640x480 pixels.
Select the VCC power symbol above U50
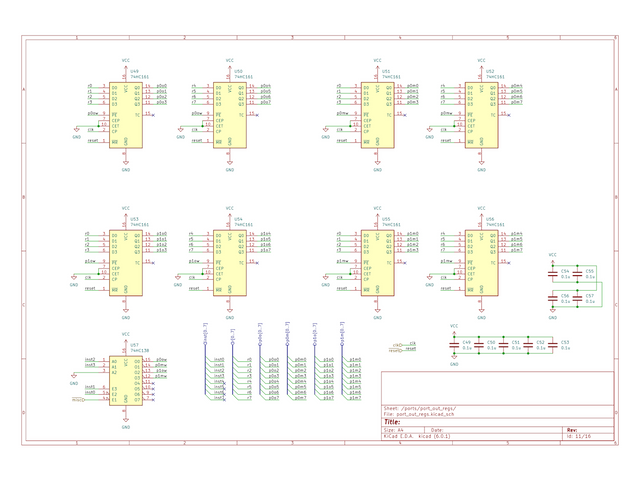coord(229,64)
